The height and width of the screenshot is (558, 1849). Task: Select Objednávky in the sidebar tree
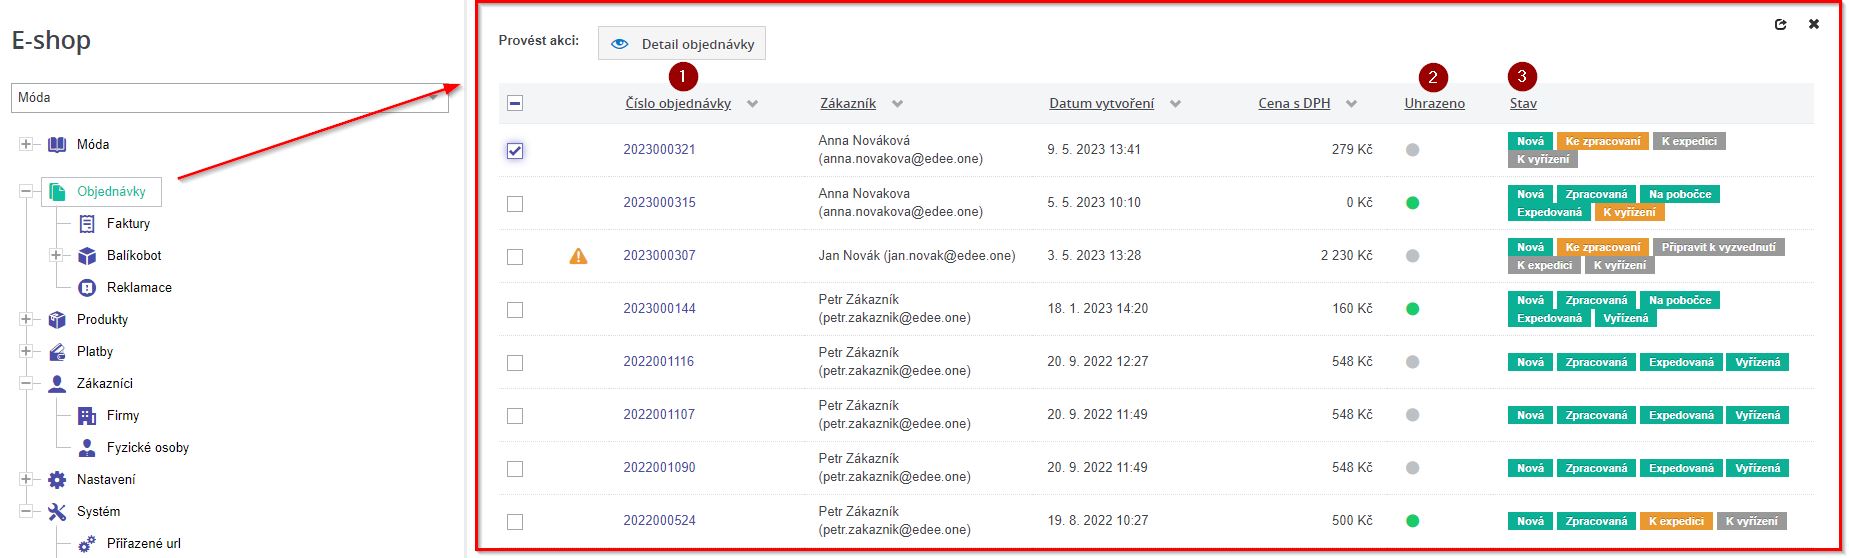(111, 192)
